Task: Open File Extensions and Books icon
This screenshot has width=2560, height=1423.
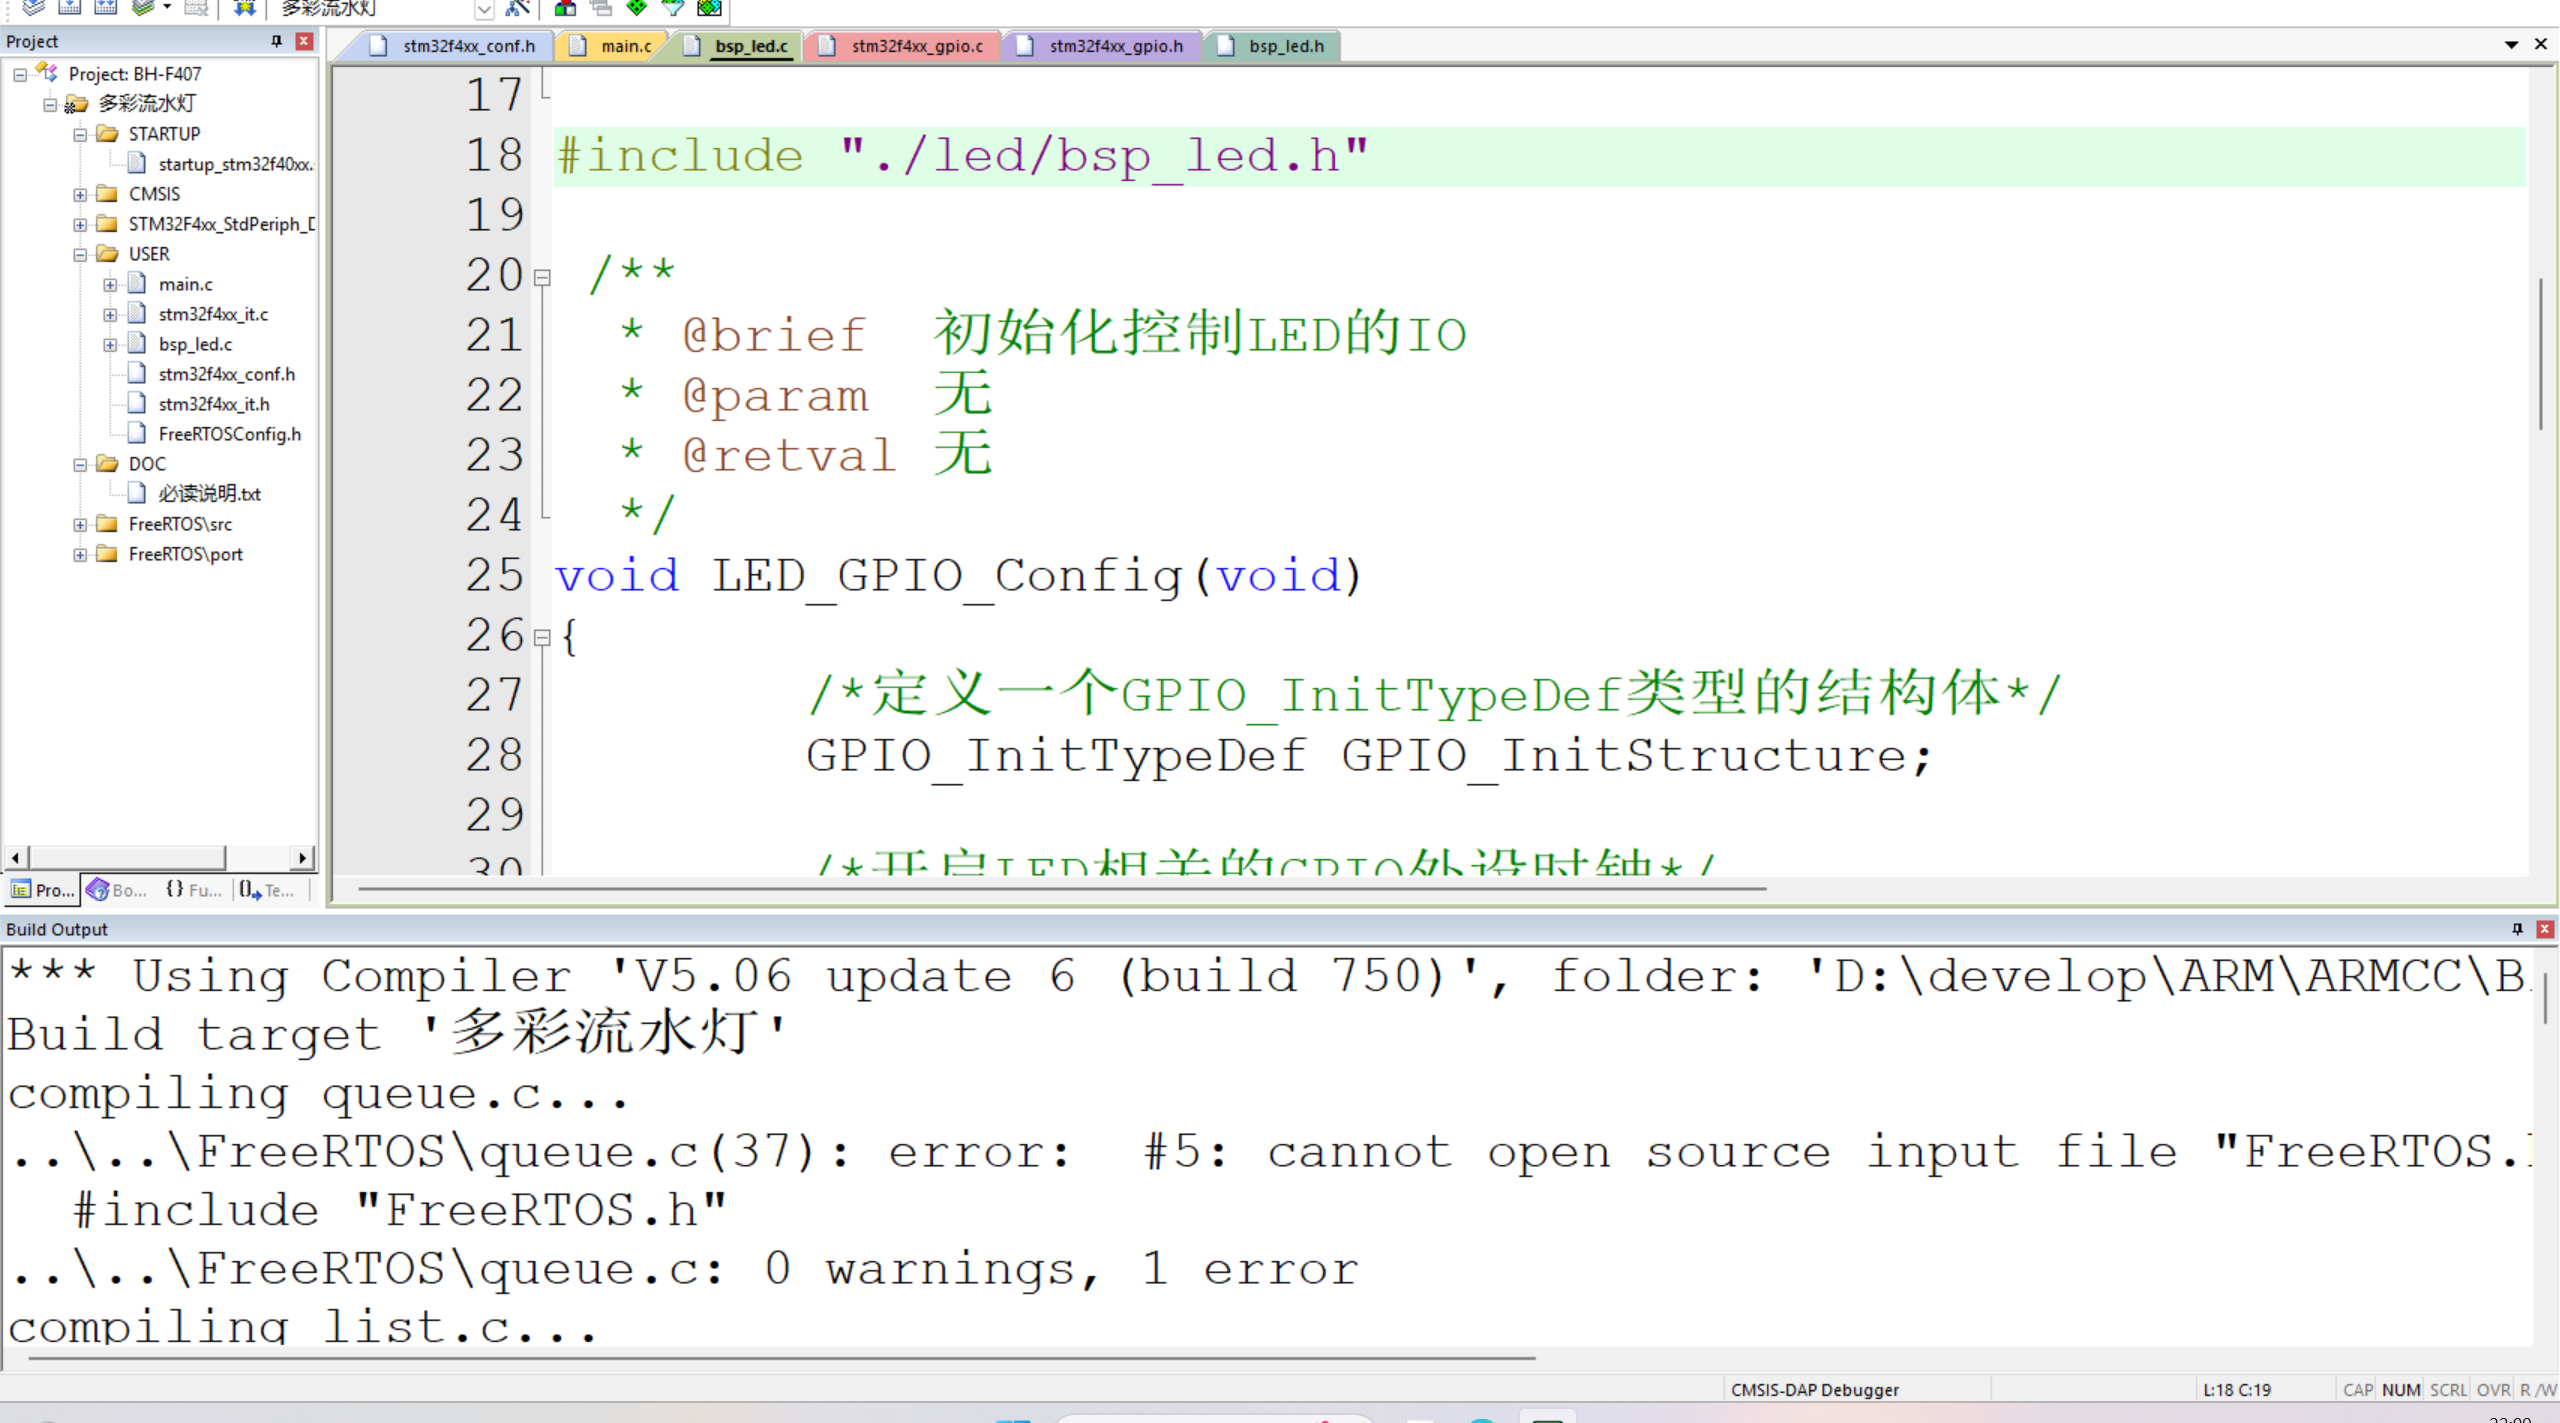Action: pos(565,8)
